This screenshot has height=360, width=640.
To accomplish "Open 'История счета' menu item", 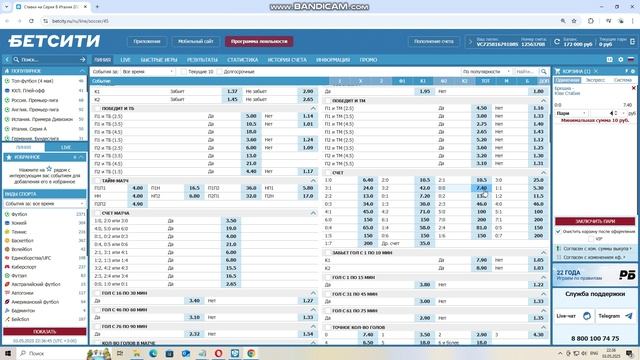I will tap(287, 60).
